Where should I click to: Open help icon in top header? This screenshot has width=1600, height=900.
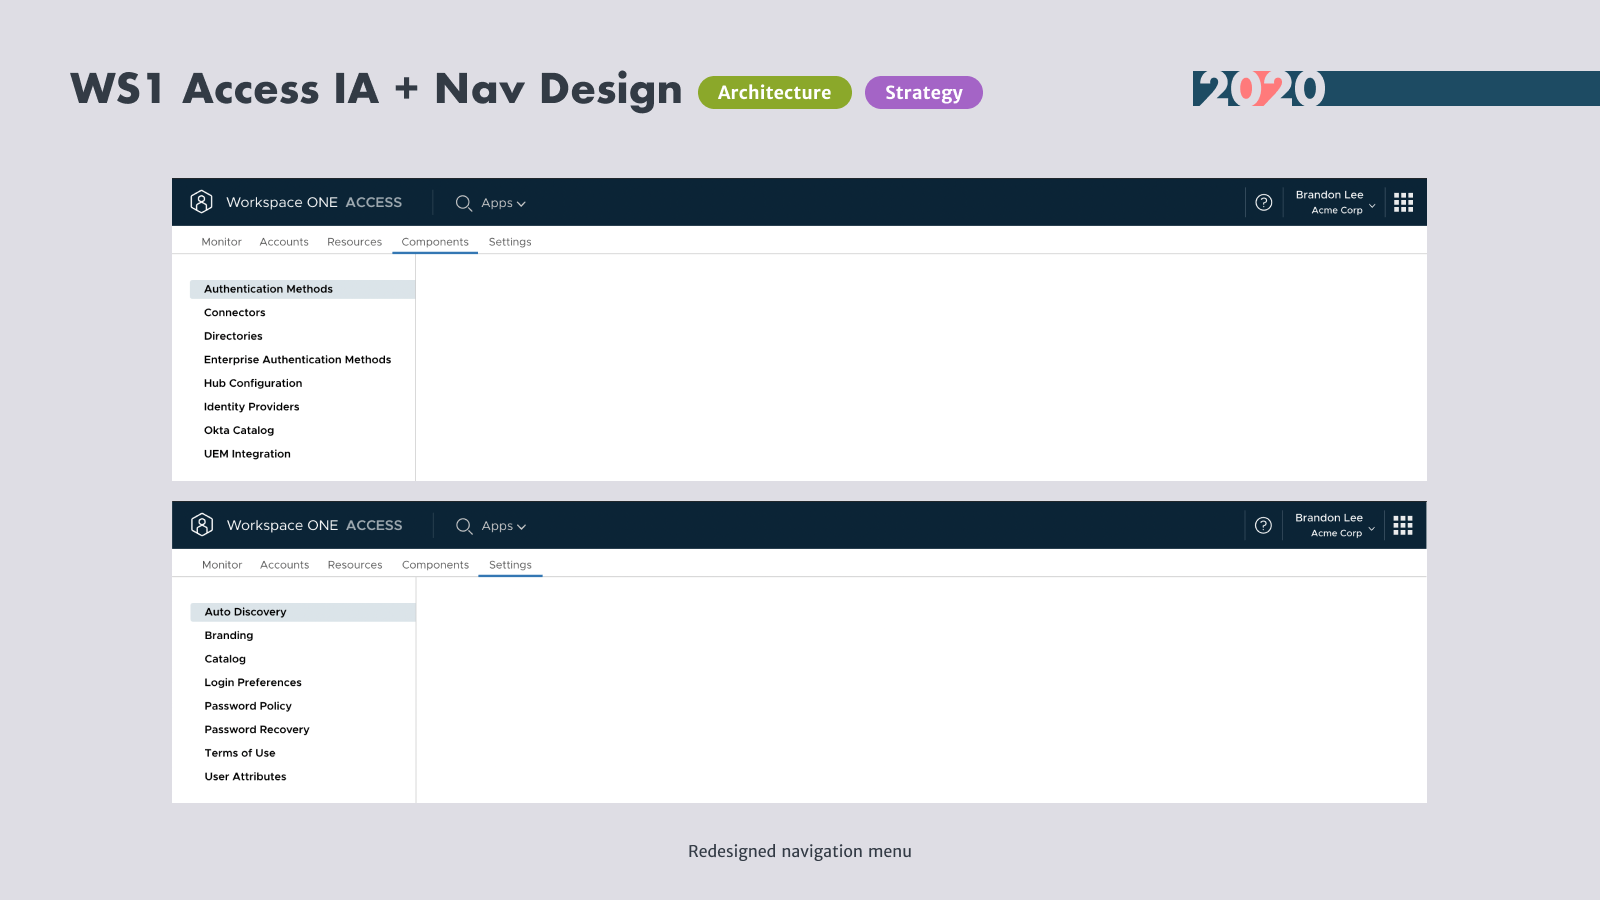1264,203
